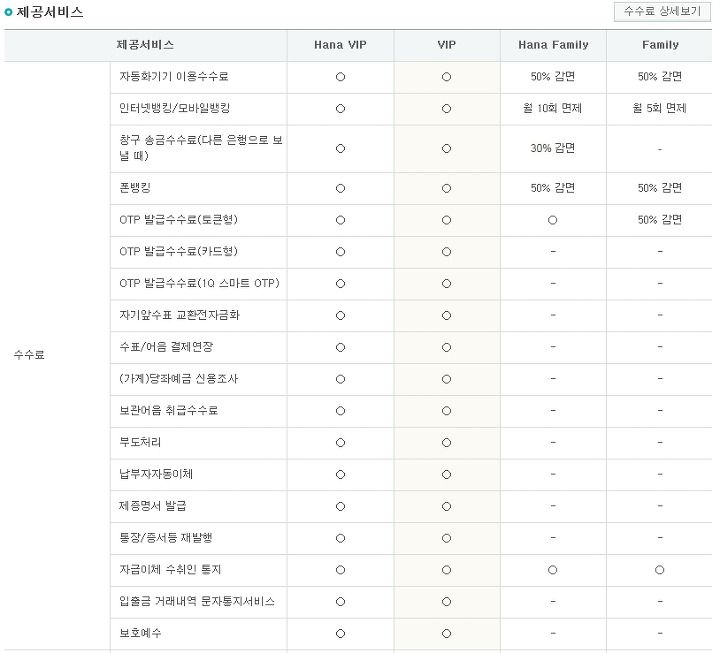Screen dimensions: 720x653
Task: Click VIP circle in 1Q 스마트 OTP row
Action: 446,284
